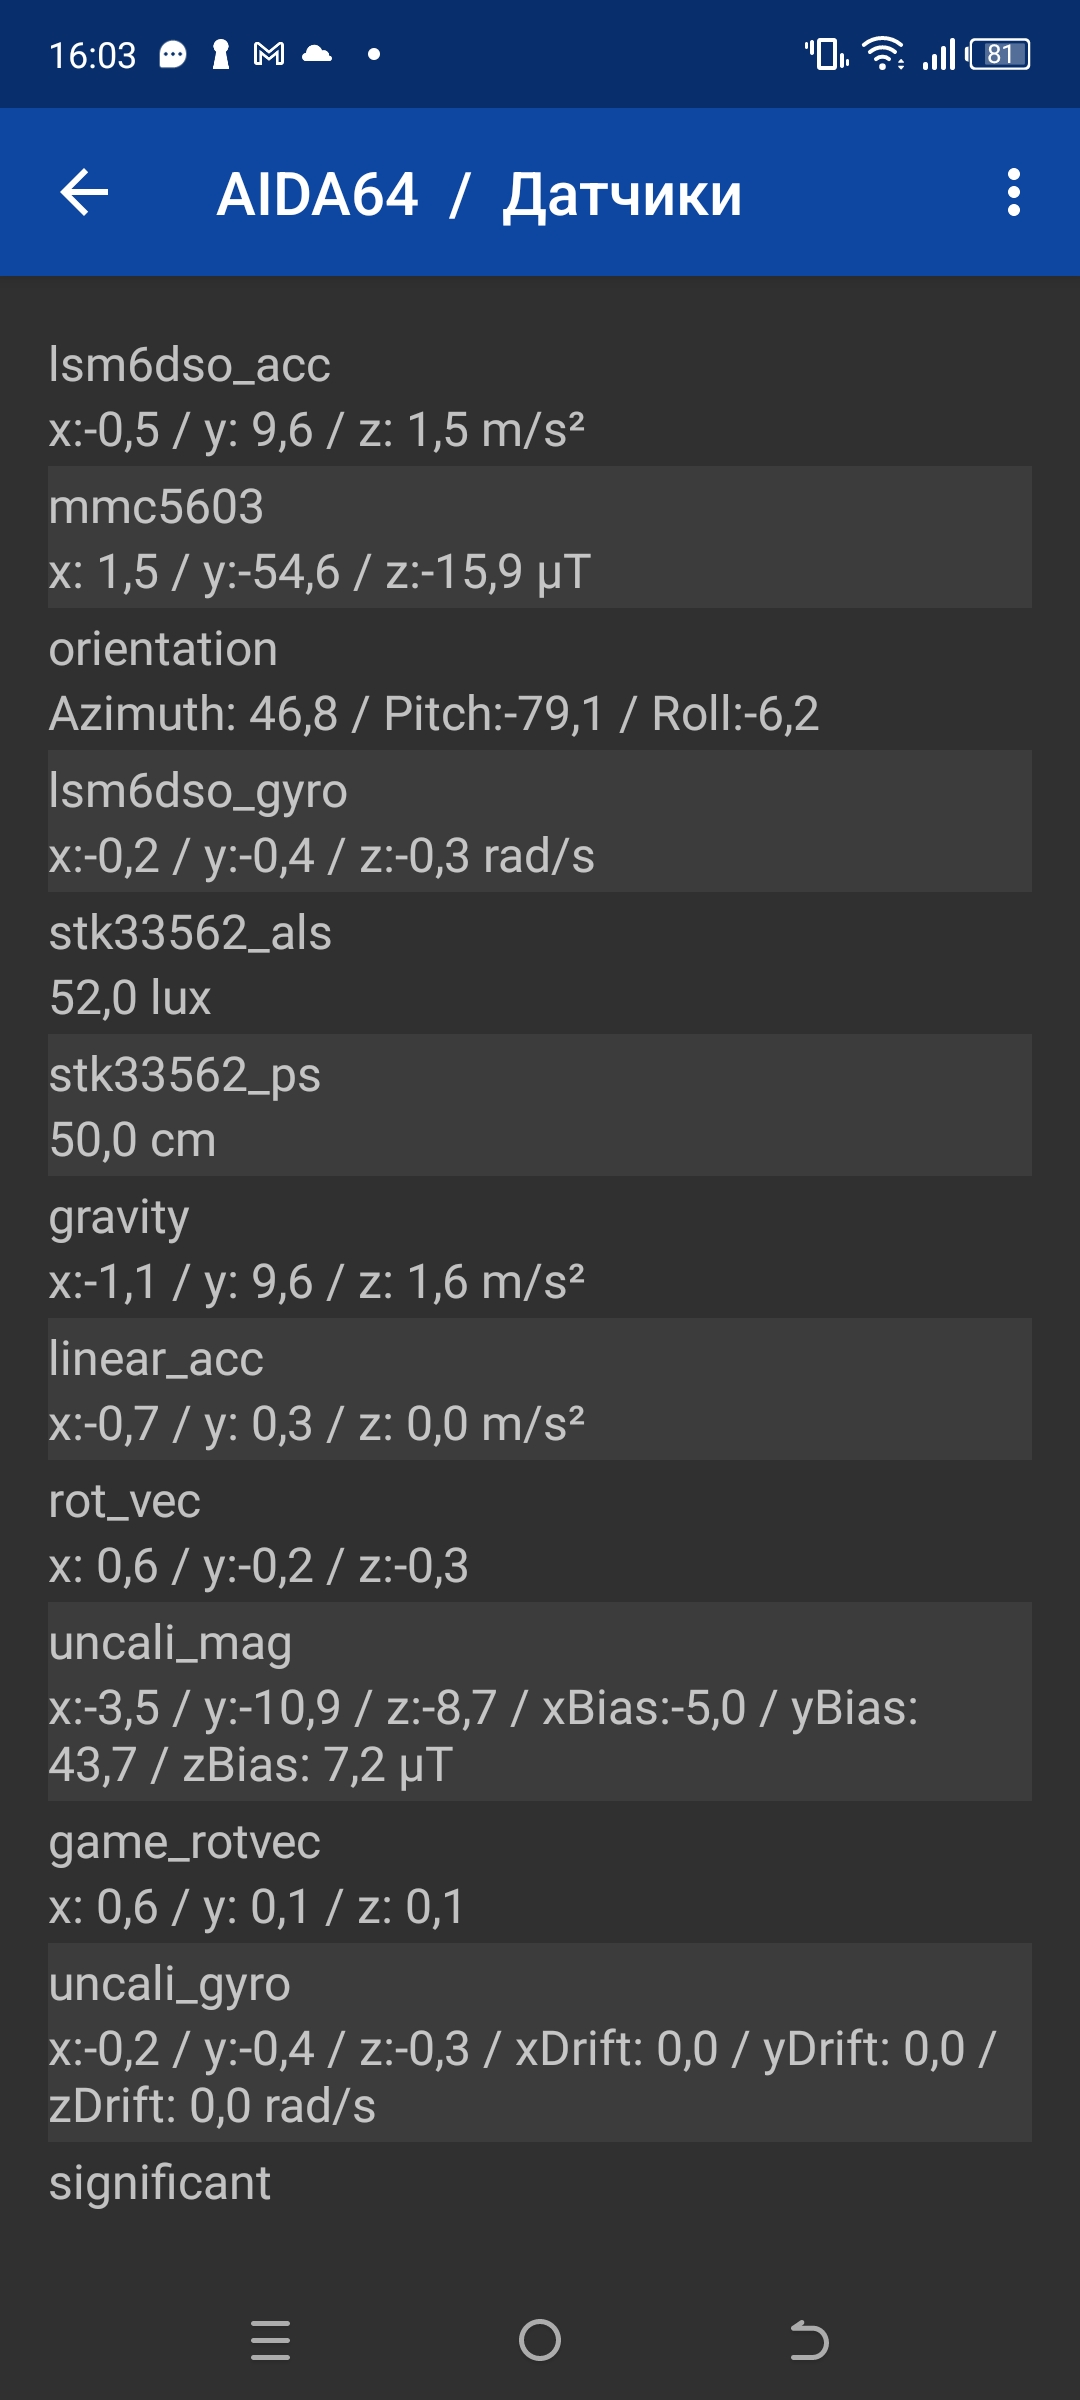Tap the Gmail notification icon

[269, 54]
